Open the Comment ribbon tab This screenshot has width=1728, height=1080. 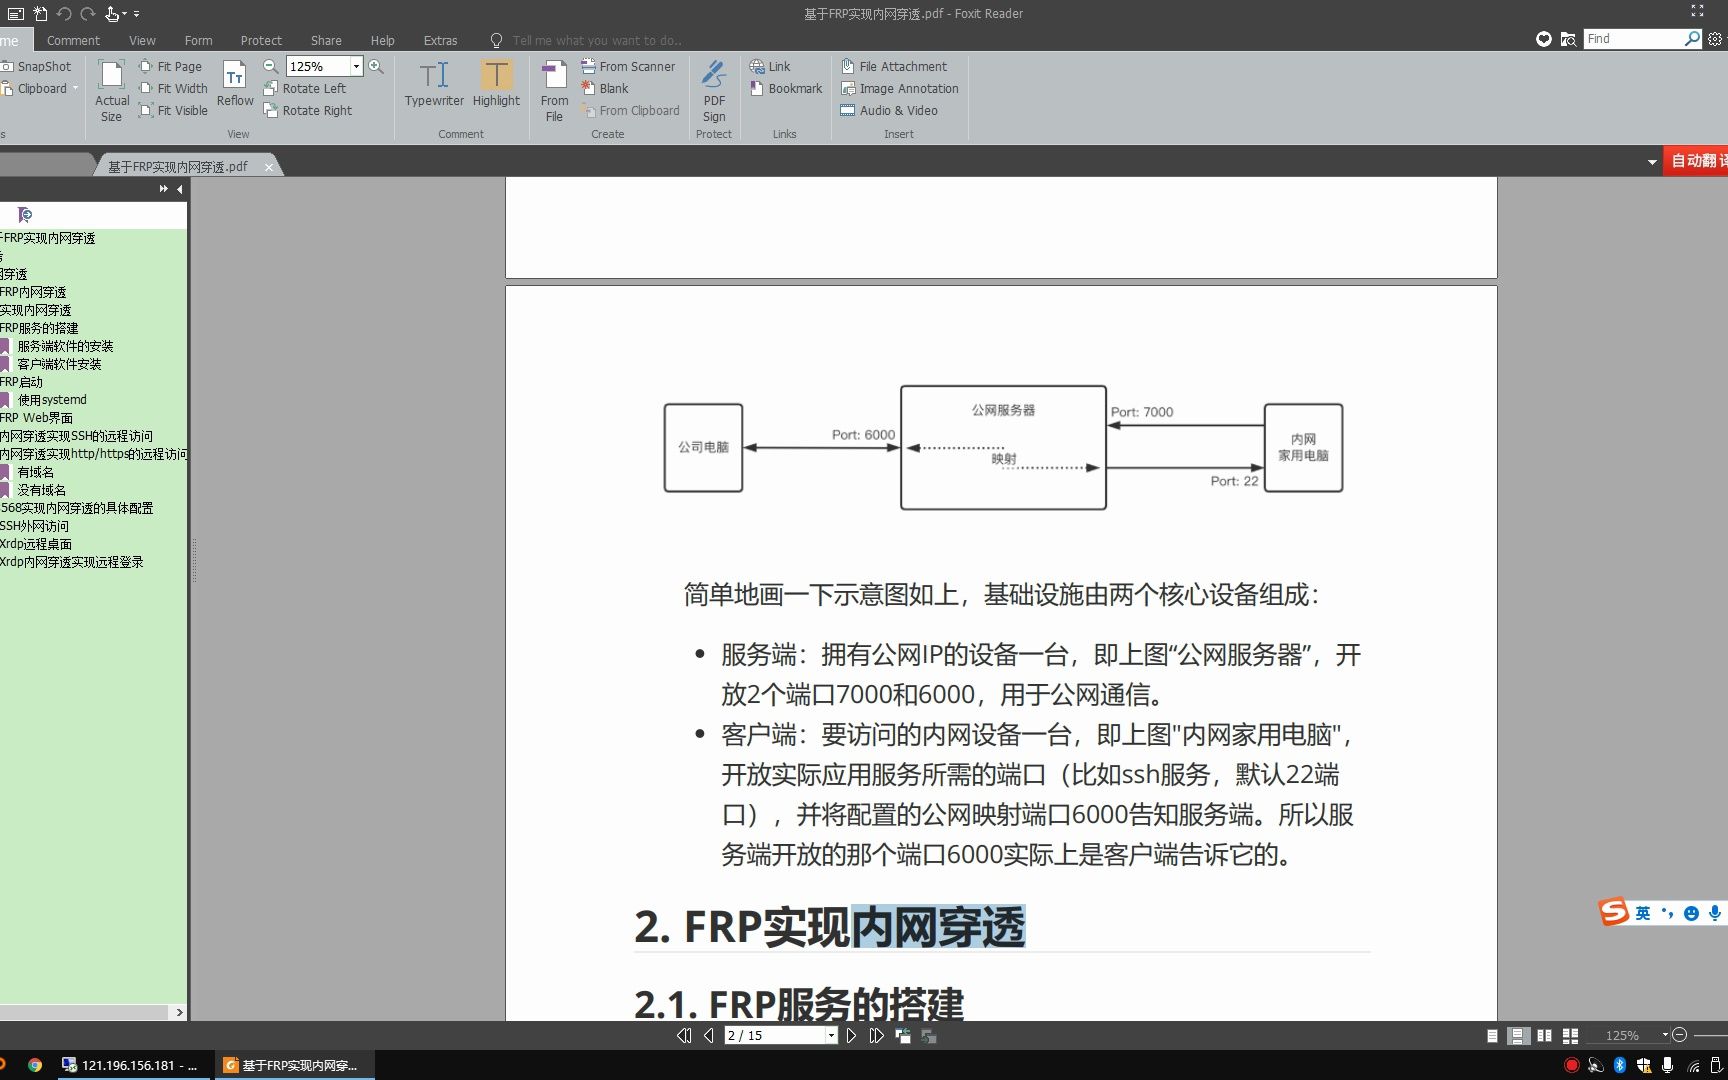point(73,40)
